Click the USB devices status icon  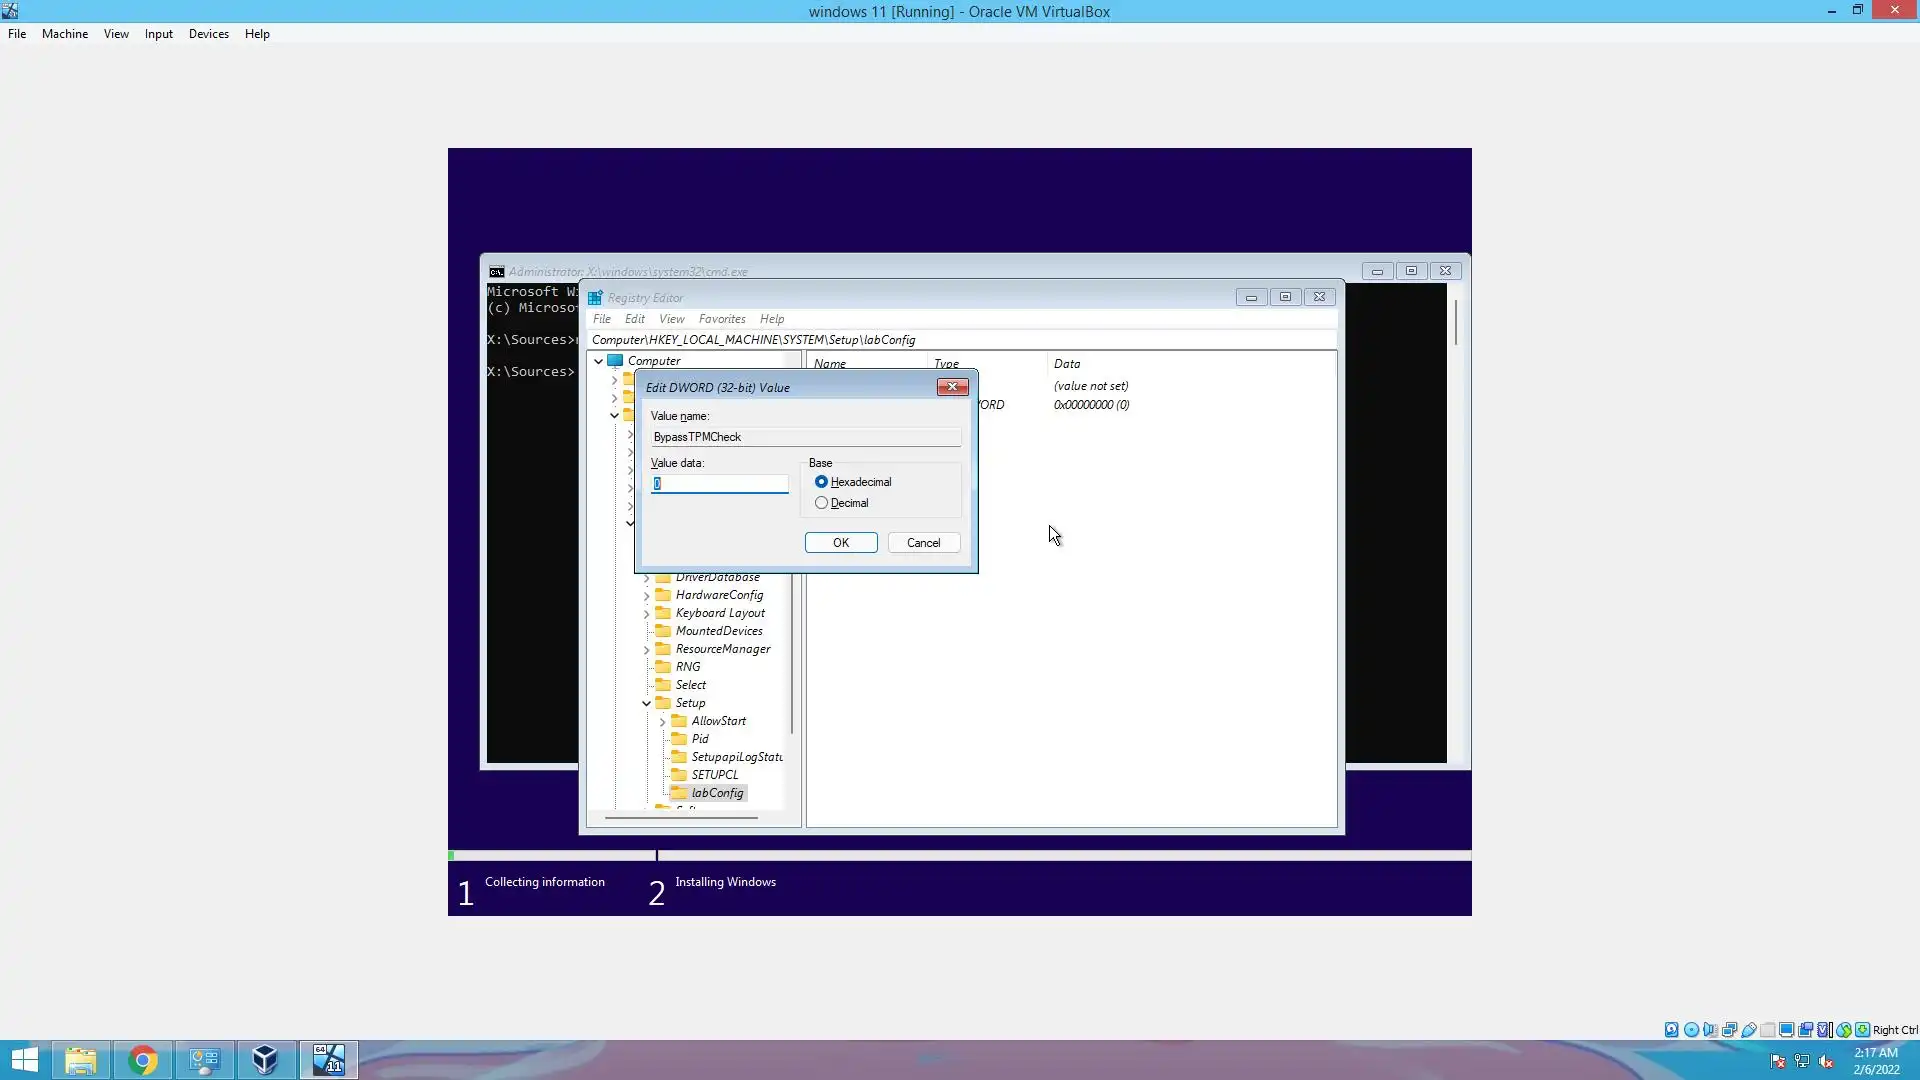click(x=1749, y=1030)
